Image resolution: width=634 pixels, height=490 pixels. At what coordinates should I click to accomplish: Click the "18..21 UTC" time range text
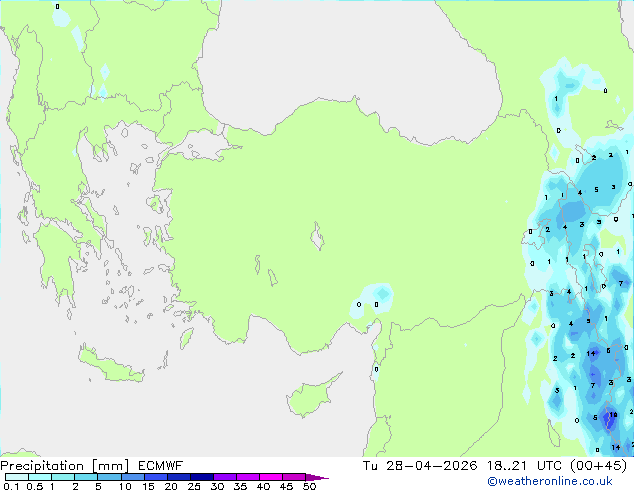click(x=524, y=466)
